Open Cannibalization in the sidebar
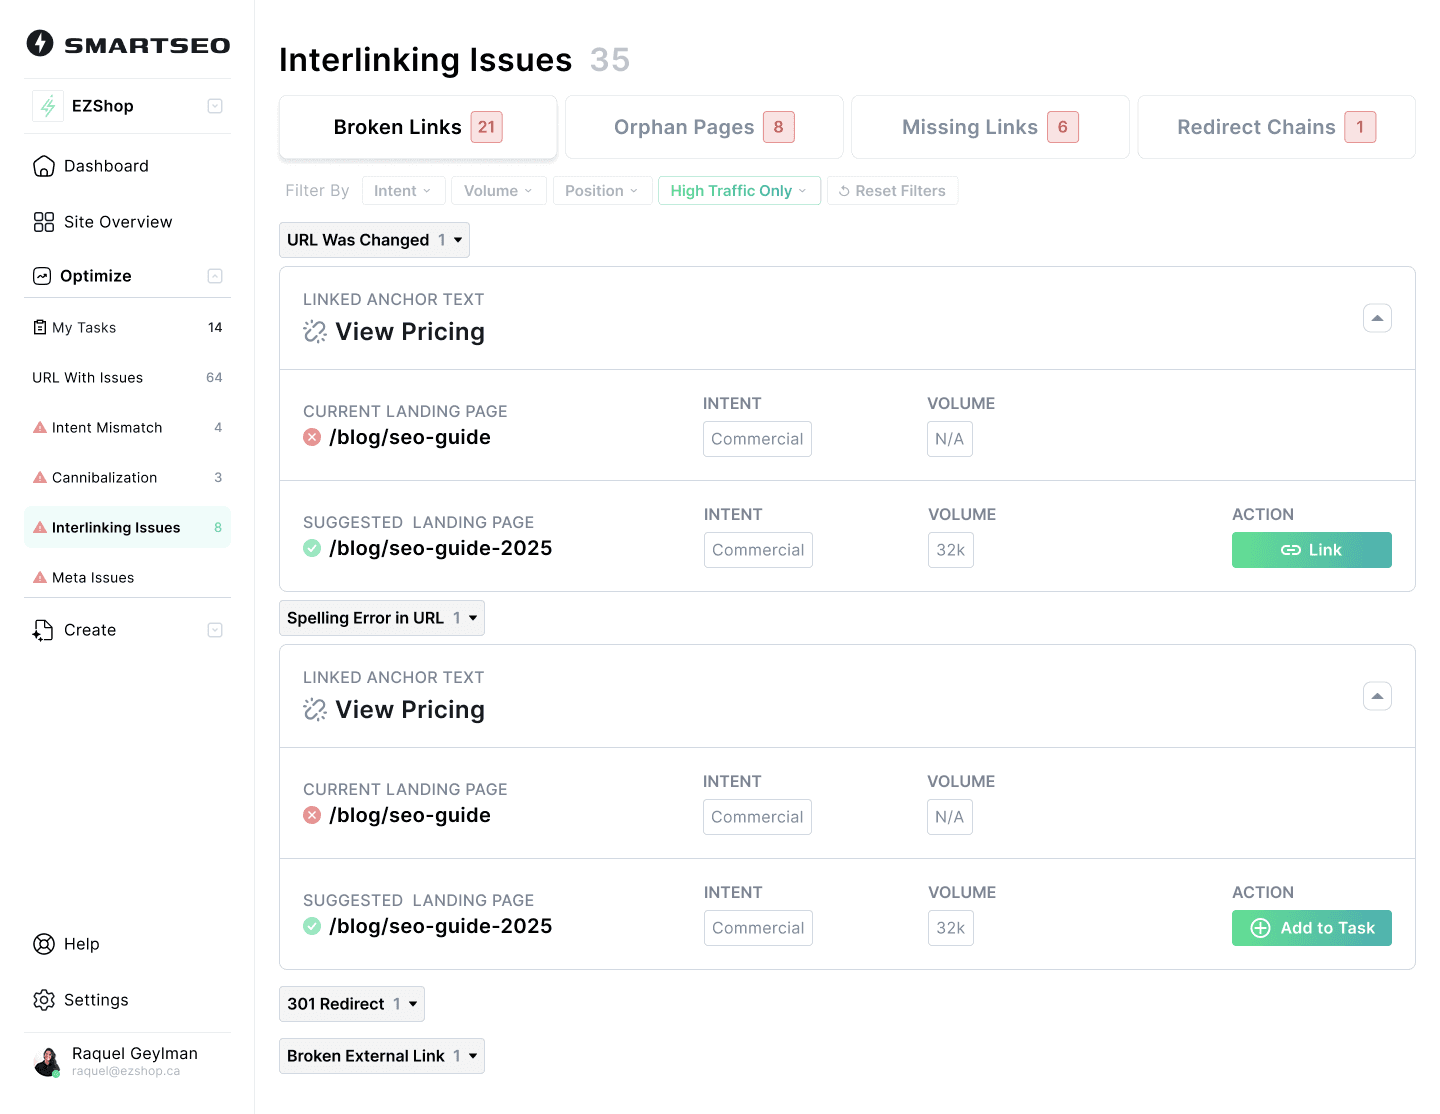 127,477
